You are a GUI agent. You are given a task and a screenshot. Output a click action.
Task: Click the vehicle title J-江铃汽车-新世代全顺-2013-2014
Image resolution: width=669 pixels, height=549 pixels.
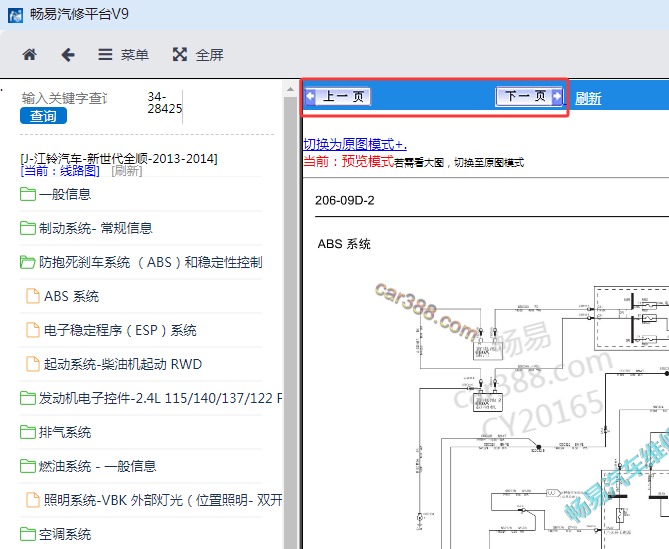[119, 159]
